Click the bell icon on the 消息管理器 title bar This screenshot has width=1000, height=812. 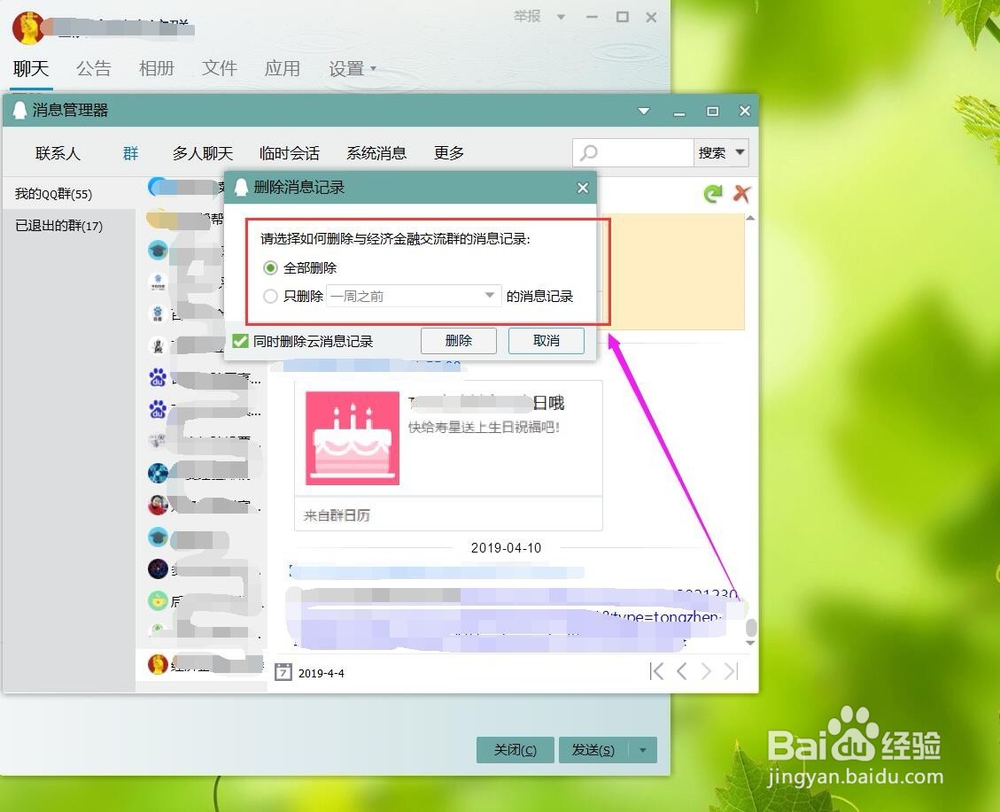(x=20, y=110)
